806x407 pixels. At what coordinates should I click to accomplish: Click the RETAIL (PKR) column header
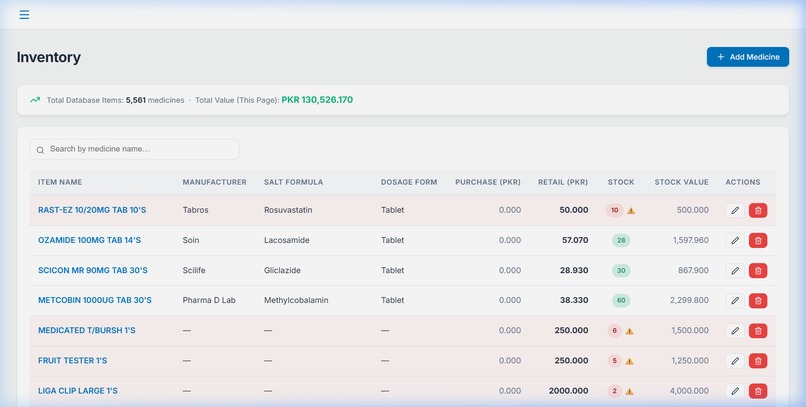tap(563, 182)
